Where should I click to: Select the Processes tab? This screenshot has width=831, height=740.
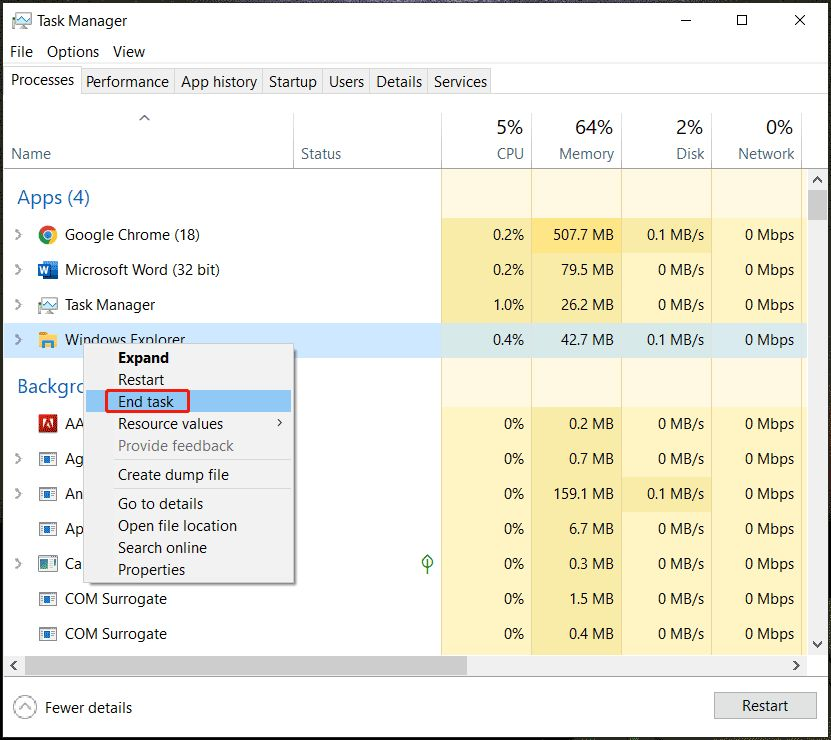click(42, 80)
